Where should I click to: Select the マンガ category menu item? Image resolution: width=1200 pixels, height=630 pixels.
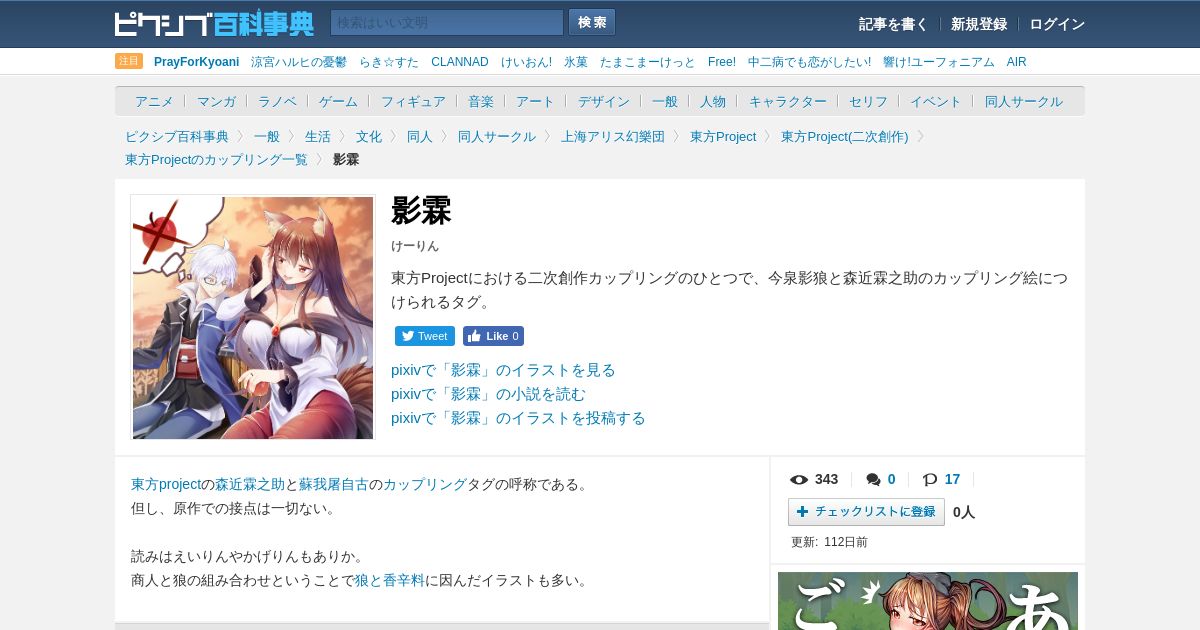216,102
